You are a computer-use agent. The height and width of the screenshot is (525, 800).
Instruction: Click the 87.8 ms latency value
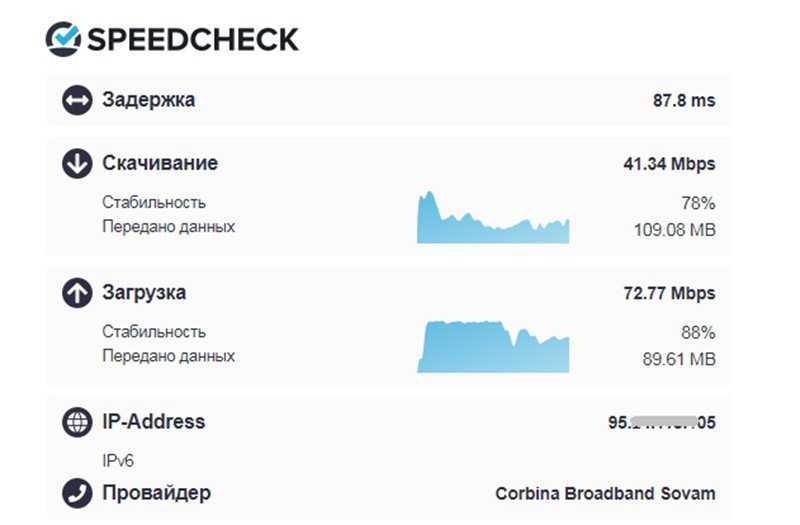click(x=684, y=100)
